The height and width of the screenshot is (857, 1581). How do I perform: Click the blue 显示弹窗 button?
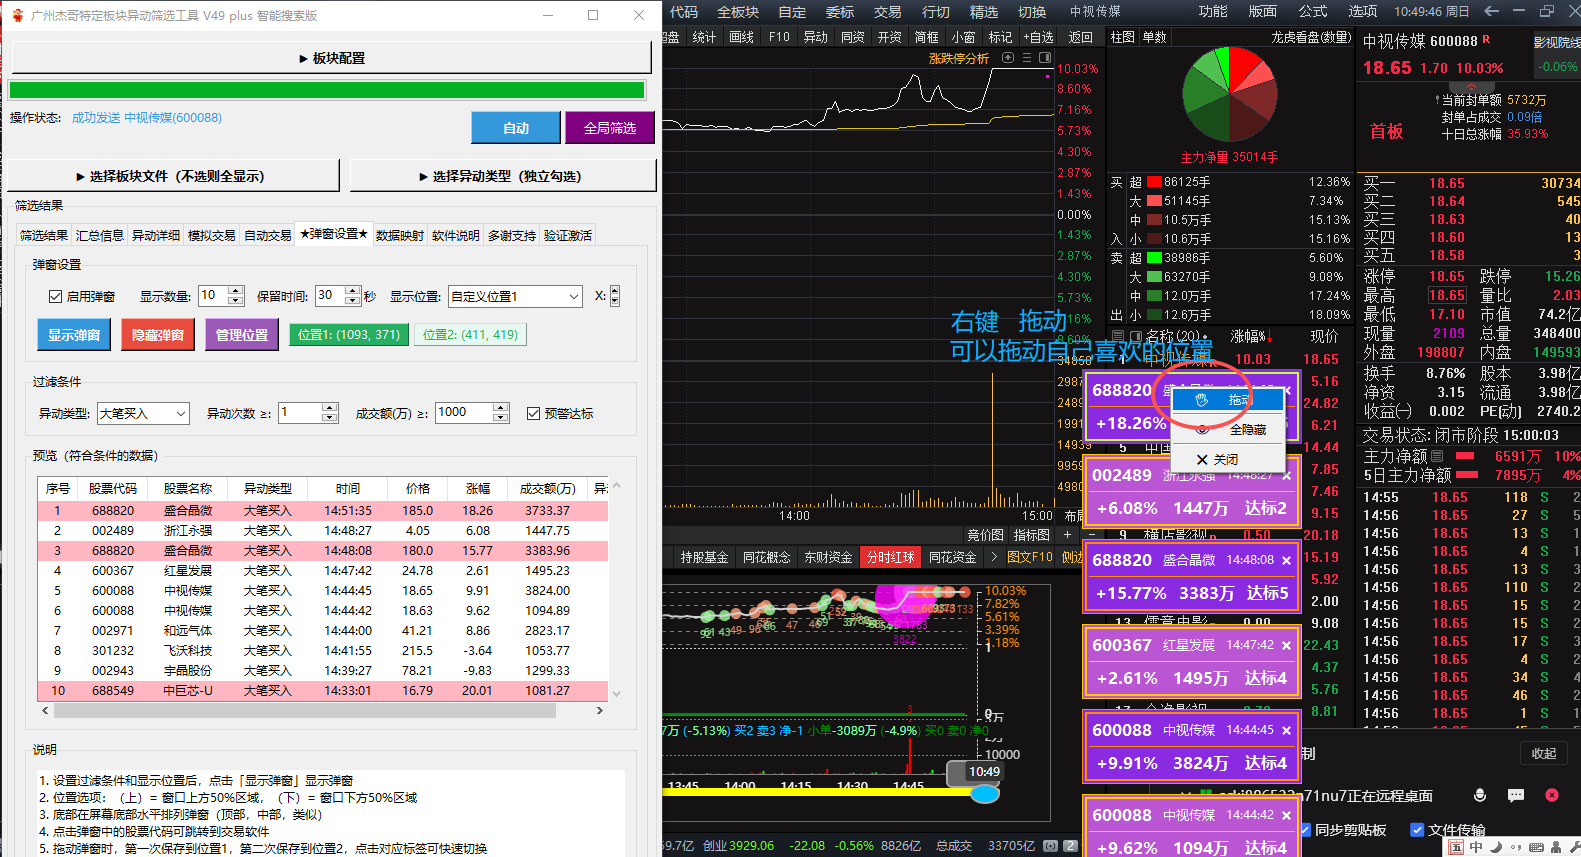click(x=74, y=335)
